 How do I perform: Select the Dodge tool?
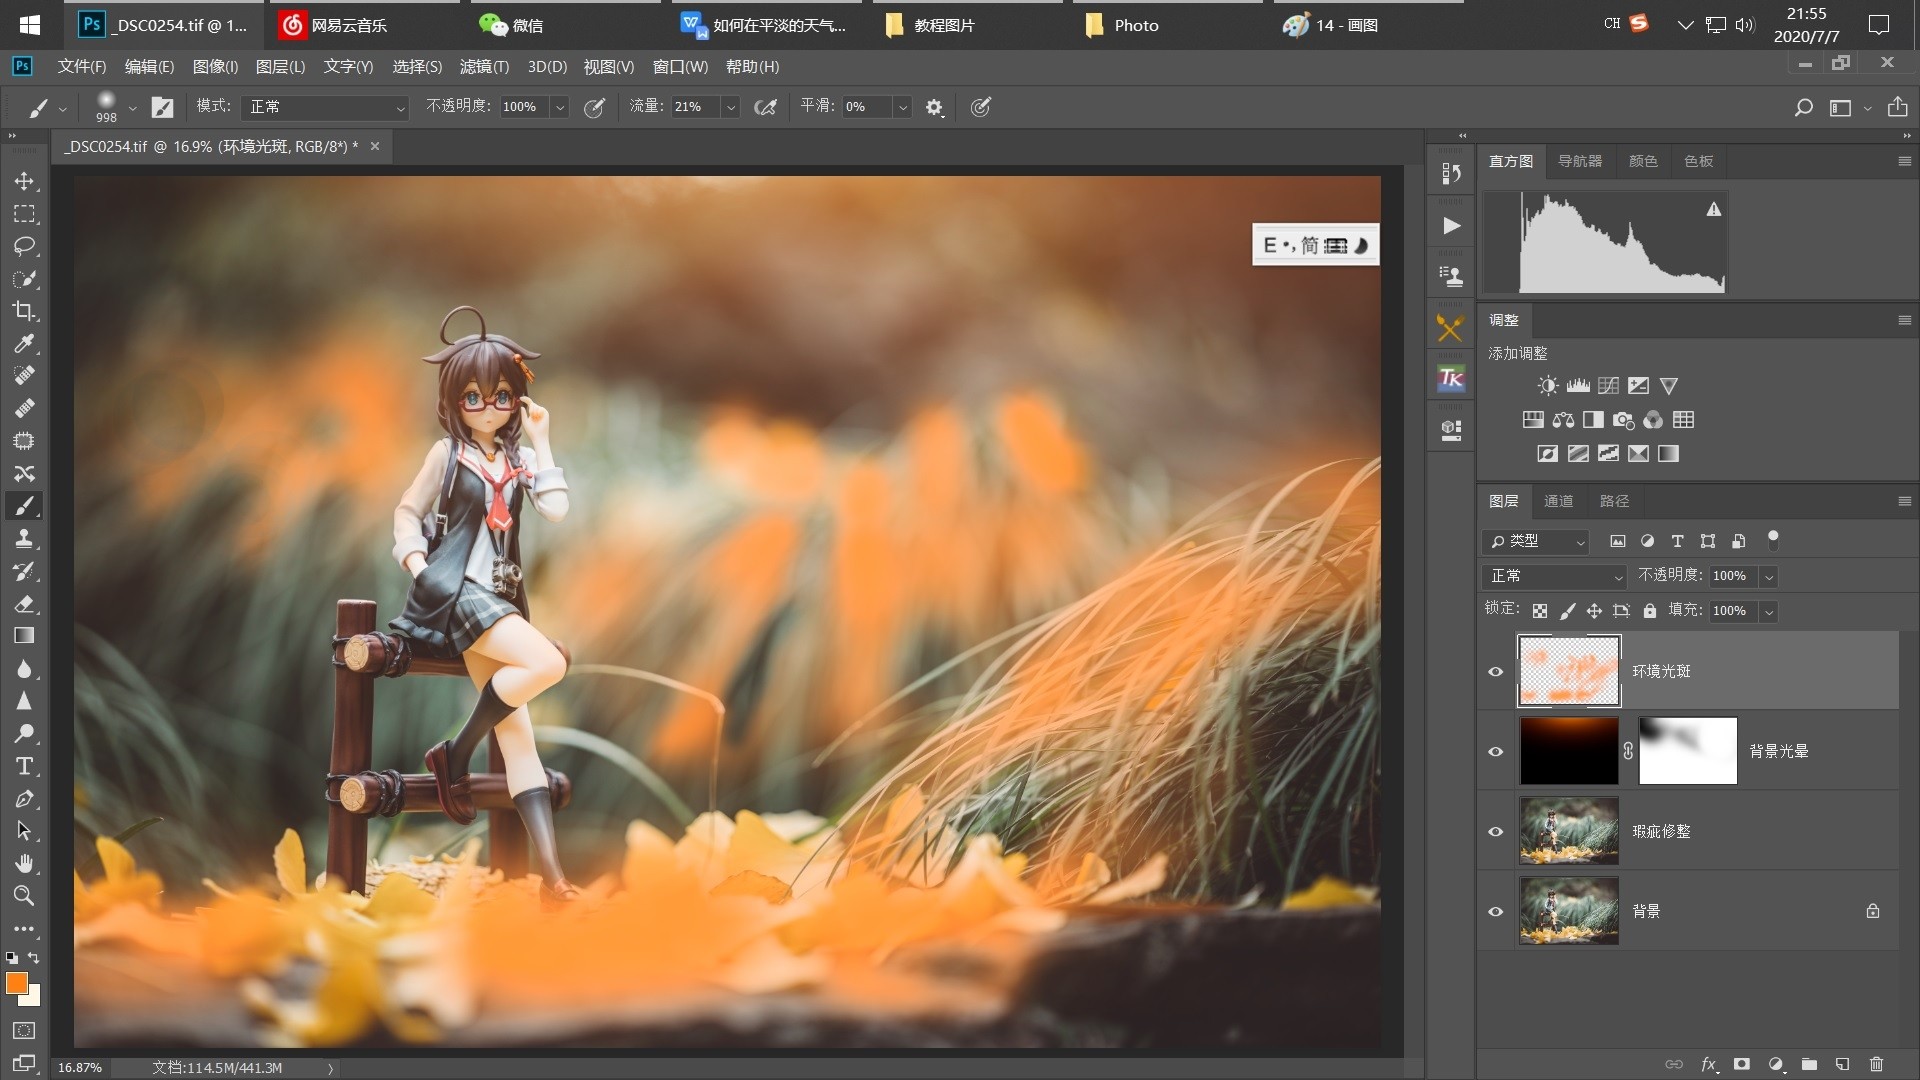tap(24, 734)
